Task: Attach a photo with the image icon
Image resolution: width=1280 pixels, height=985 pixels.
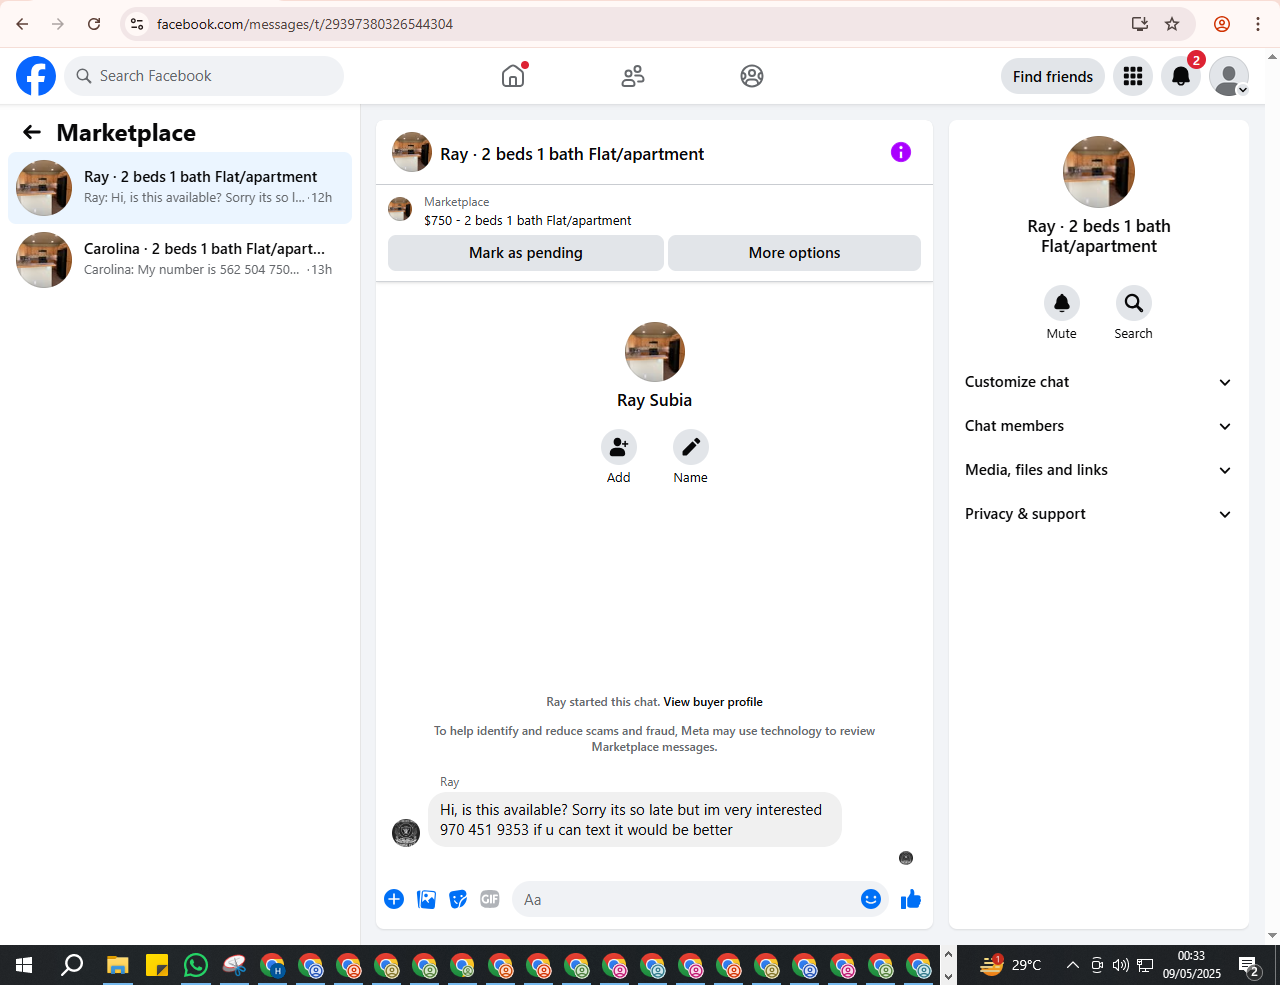Action: (426, 899)
